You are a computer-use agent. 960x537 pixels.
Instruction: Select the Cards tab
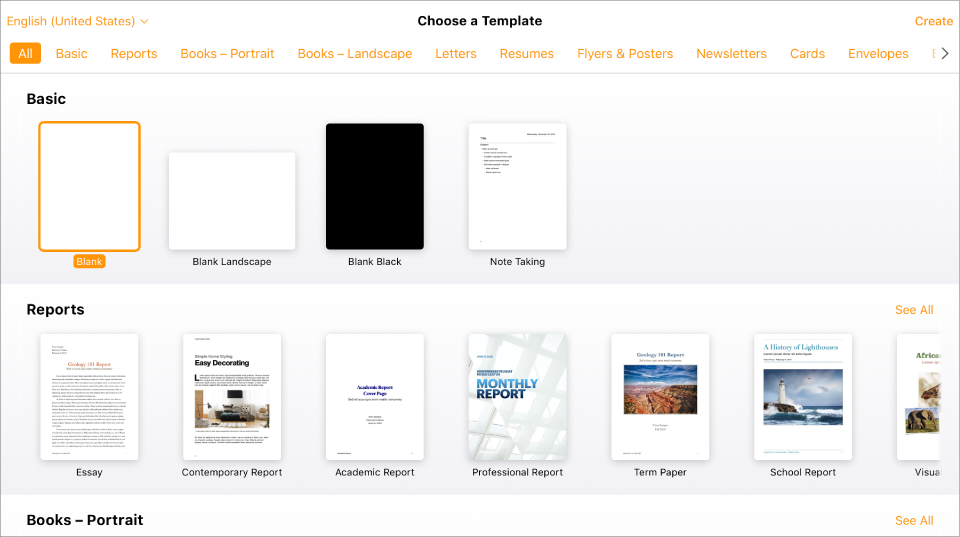coord(807,53)
